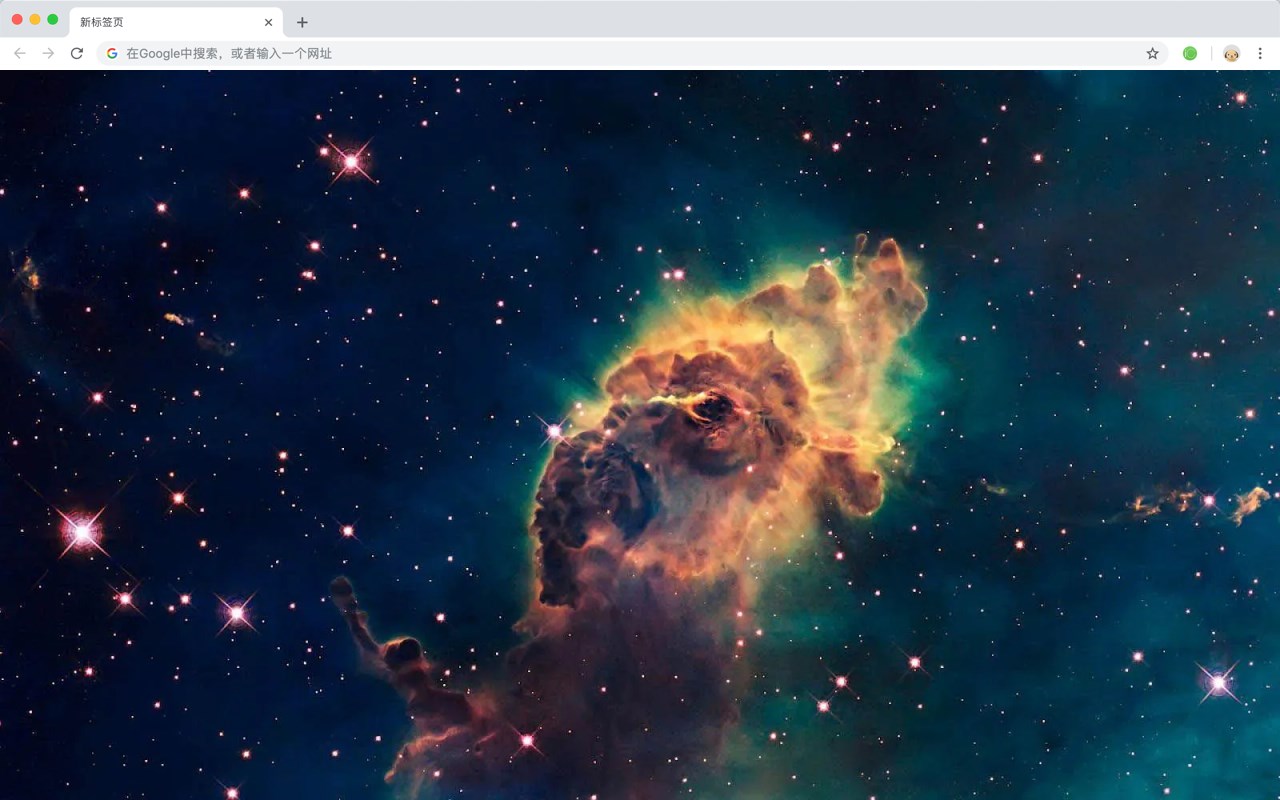Minimize the window with the yellow button
This screenshot has width=1280, height=800.
click(x=35, y=19)
